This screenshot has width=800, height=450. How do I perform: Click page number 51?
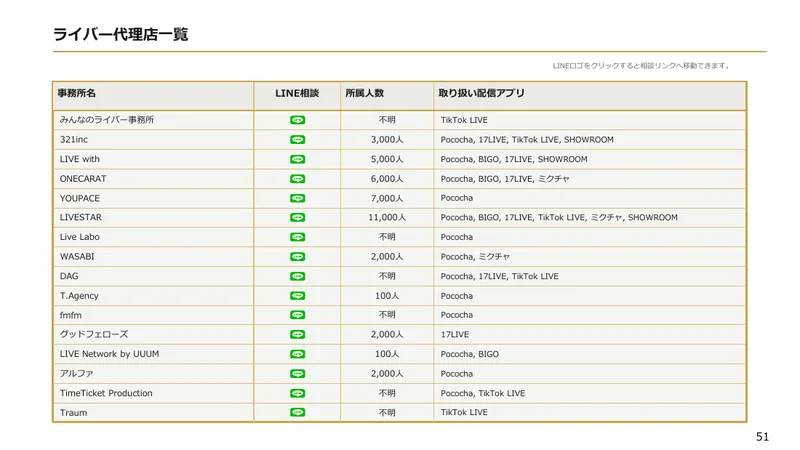click(x=762, y=437)
